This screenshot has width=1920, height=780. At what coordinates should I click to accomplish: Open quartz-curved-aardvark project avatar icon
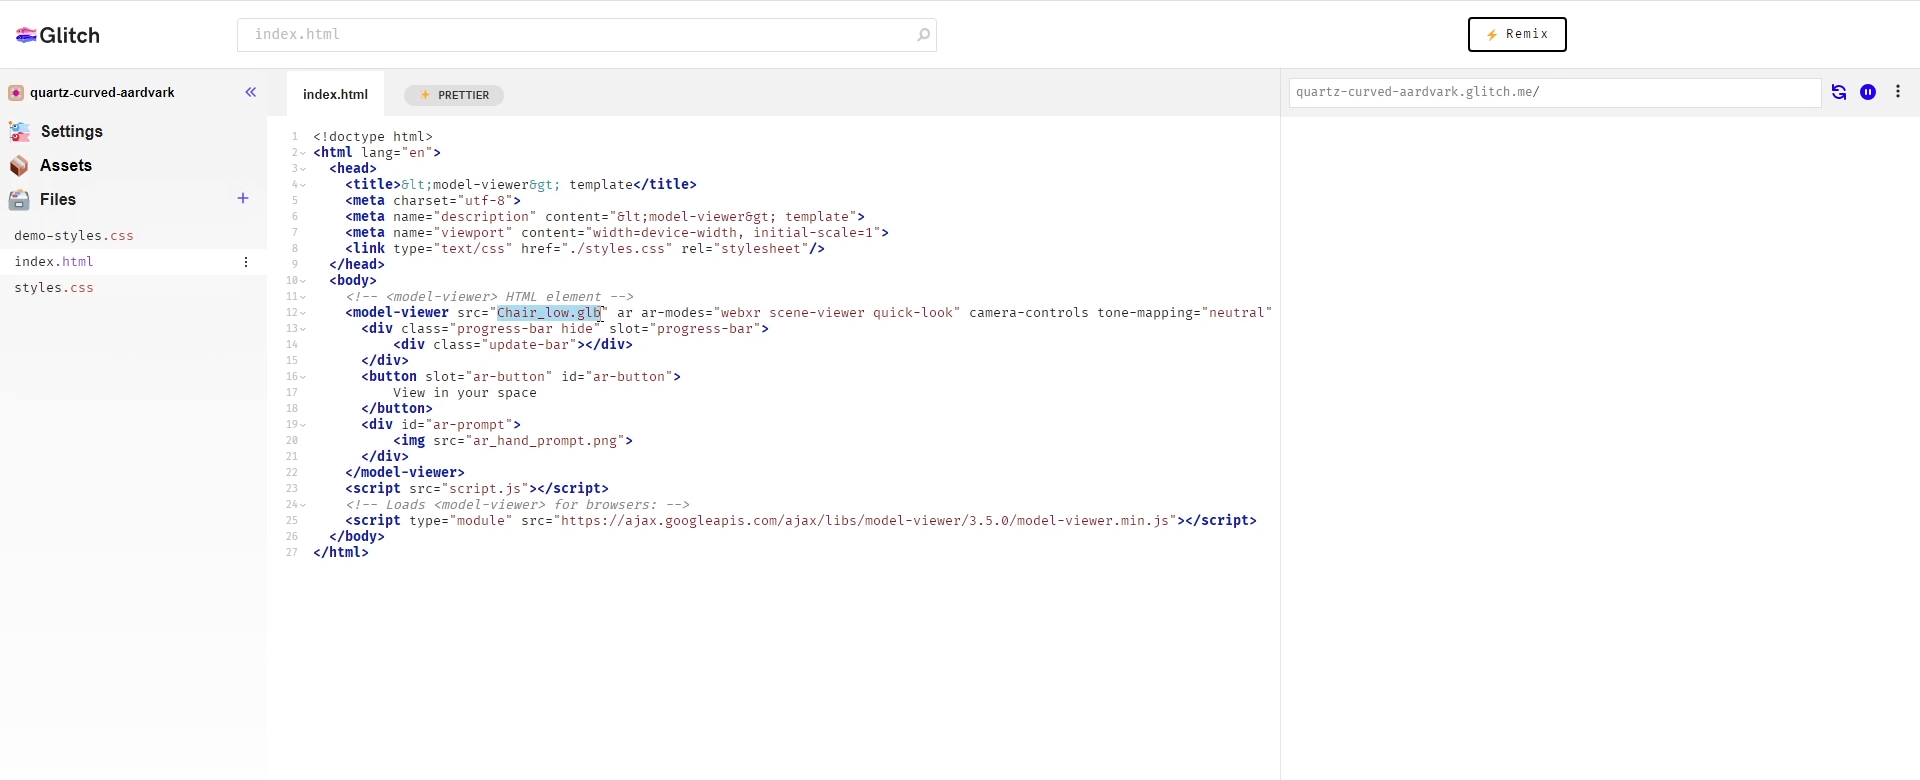pyautogui.click(x=16, y=93)
